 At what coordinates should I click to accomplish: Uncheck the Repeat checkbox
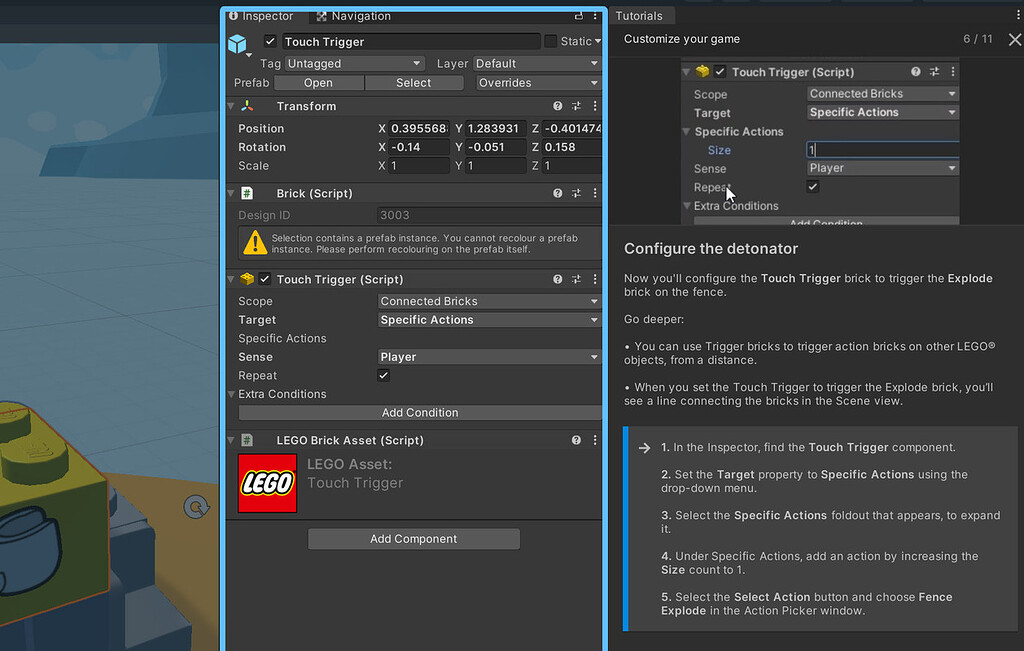[383, 375]
